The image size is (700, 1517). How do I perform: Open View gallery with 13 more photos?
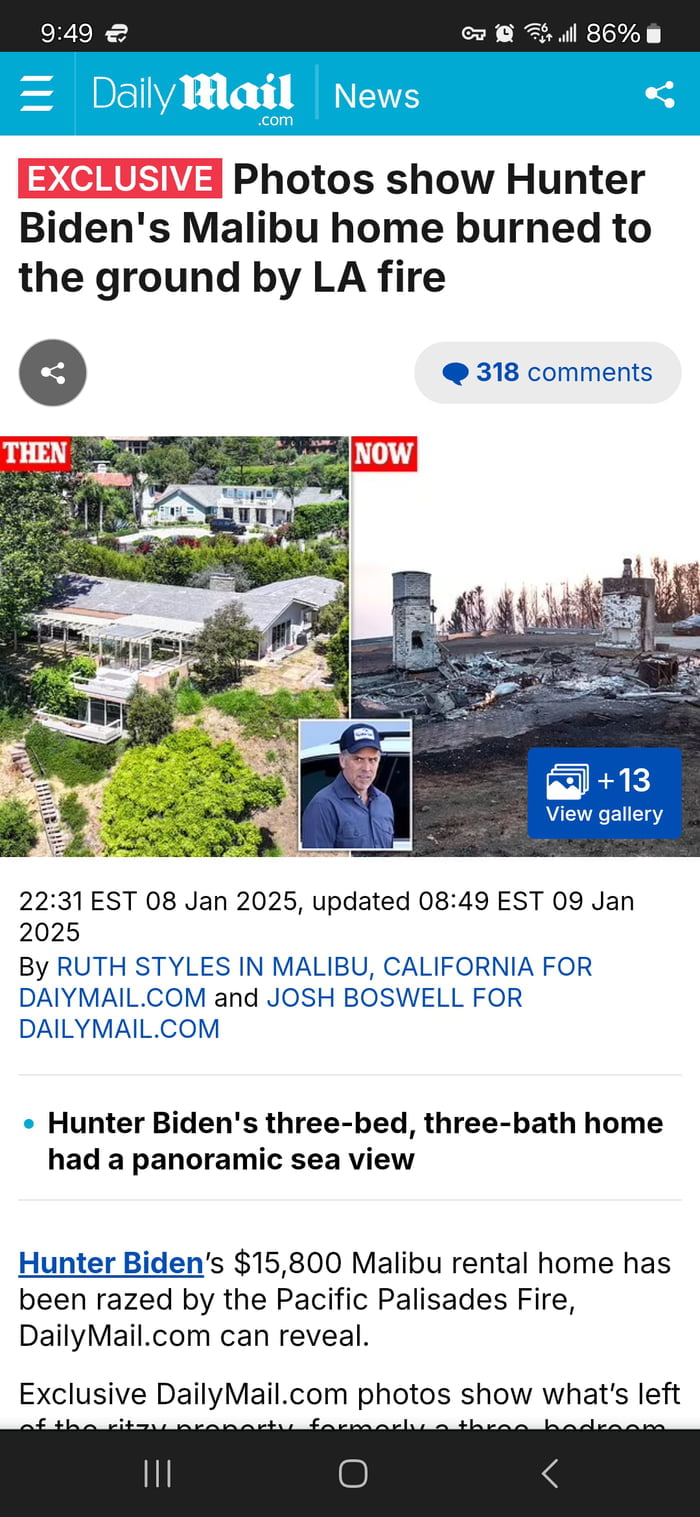604,792
